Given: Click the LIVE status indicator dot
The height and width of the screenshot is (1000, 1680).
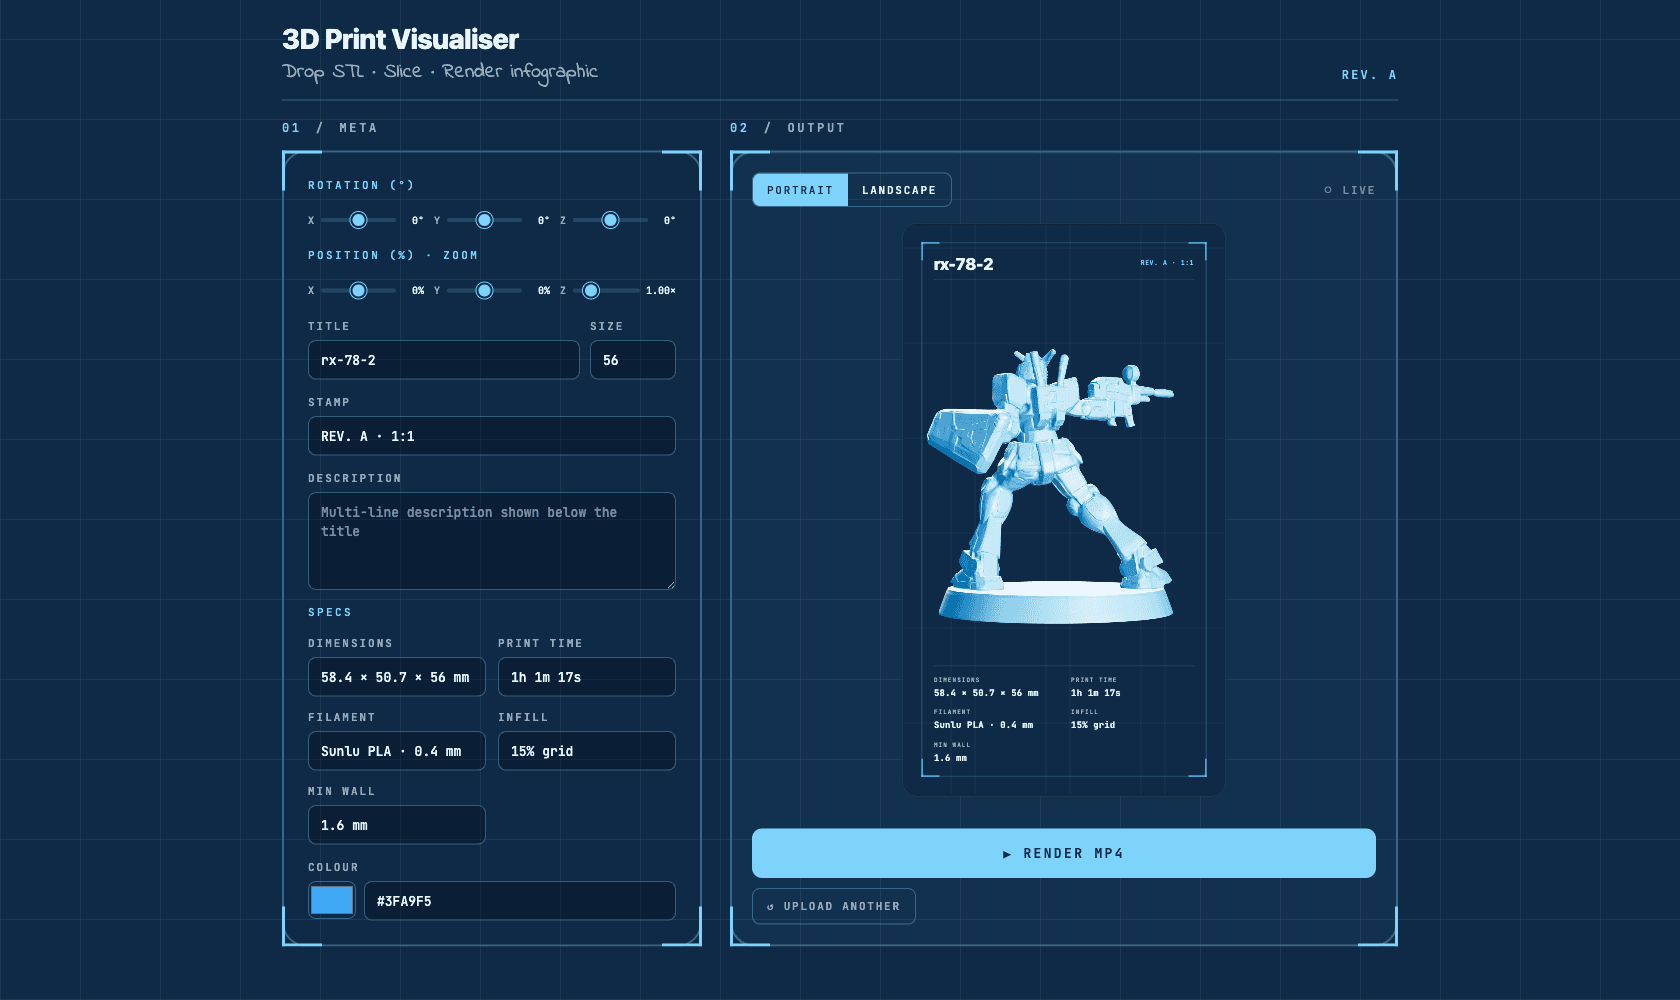Looking at the screenshot, I should coord(1328,190).
